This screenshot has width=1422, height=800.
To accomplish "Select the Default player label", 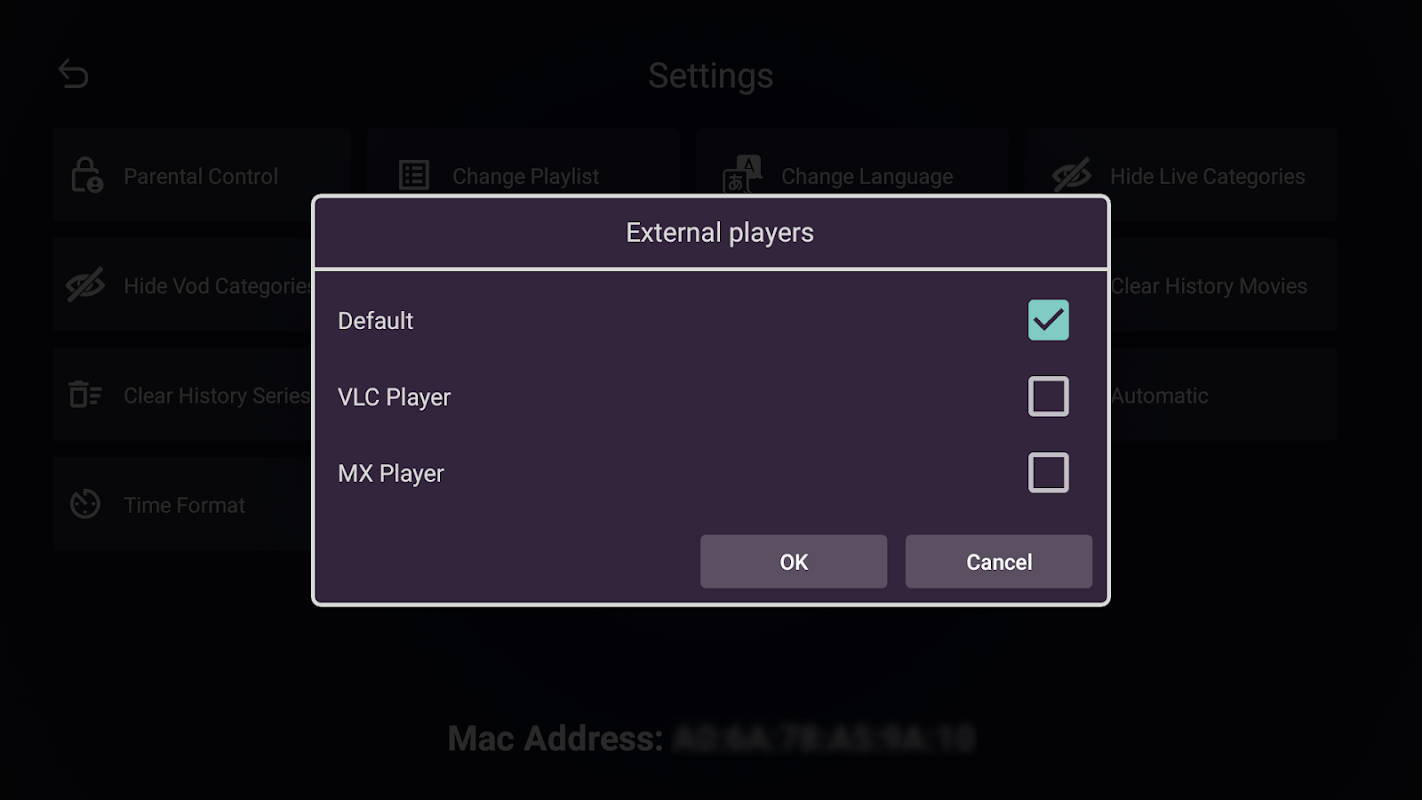I will [x=375, y=321].
